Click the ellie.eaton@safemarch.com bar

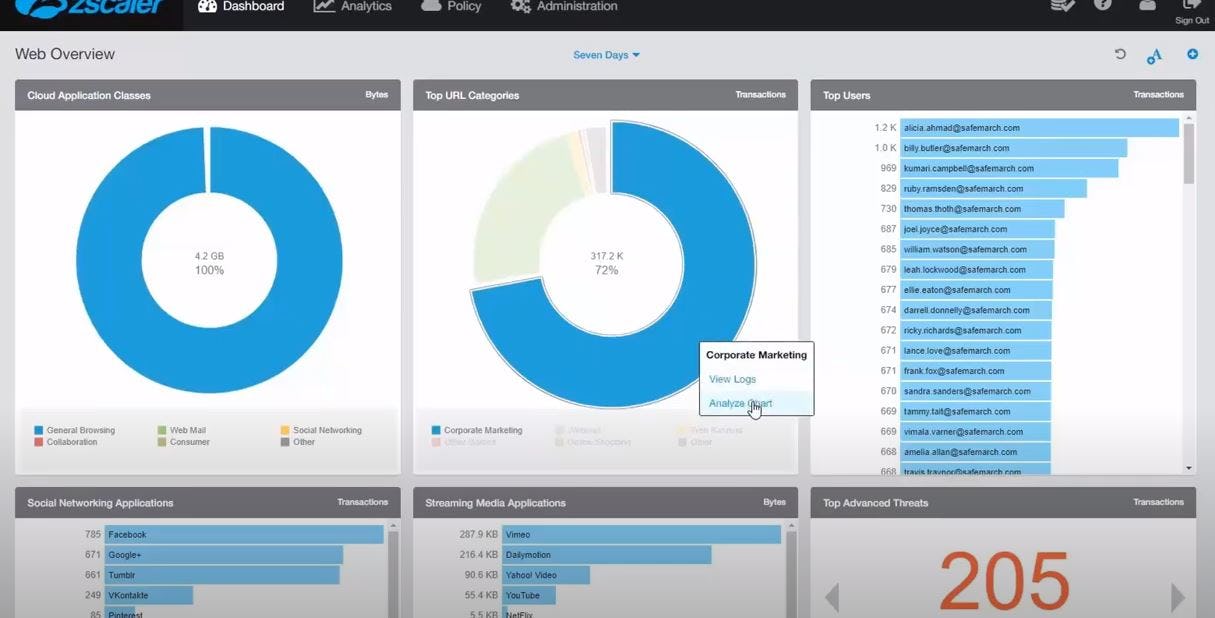click(976, 290)
